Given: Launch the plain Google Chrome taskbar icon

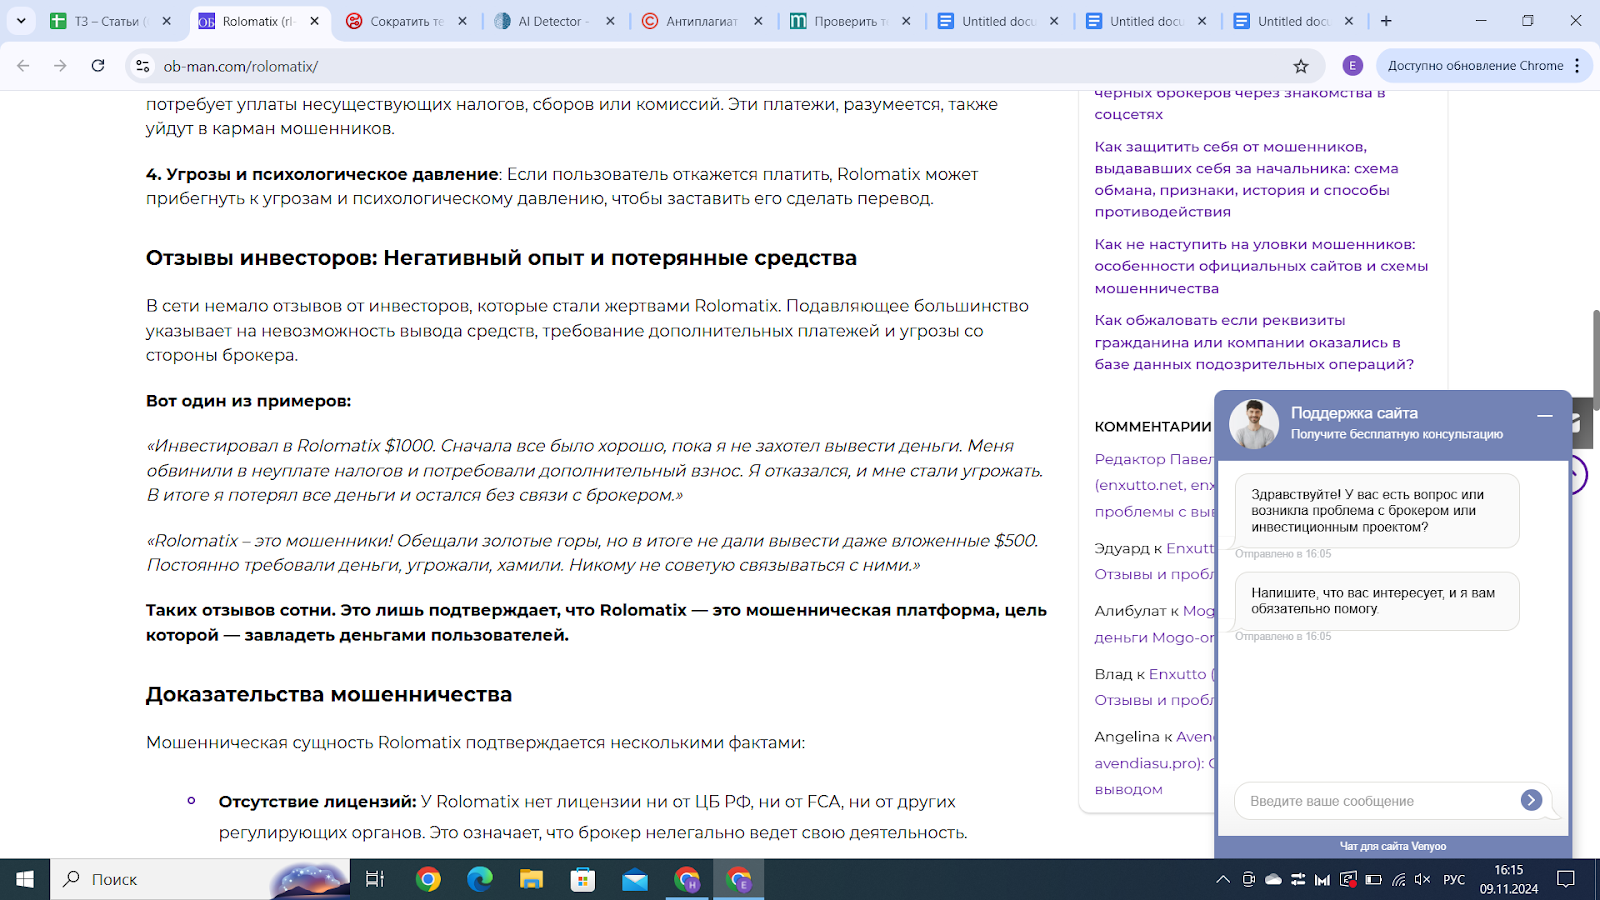Looking at the screenshot, I should (428, 879).
